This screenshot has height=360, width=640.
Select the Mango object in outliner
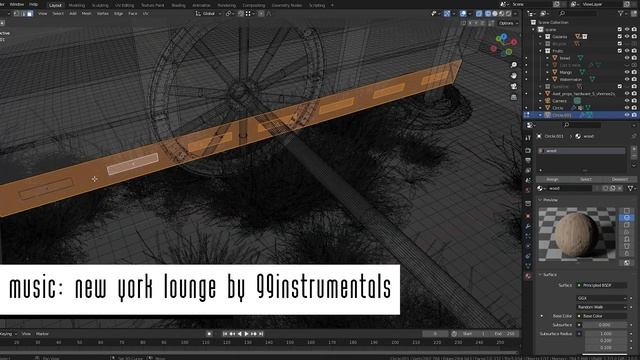[566, 72]
